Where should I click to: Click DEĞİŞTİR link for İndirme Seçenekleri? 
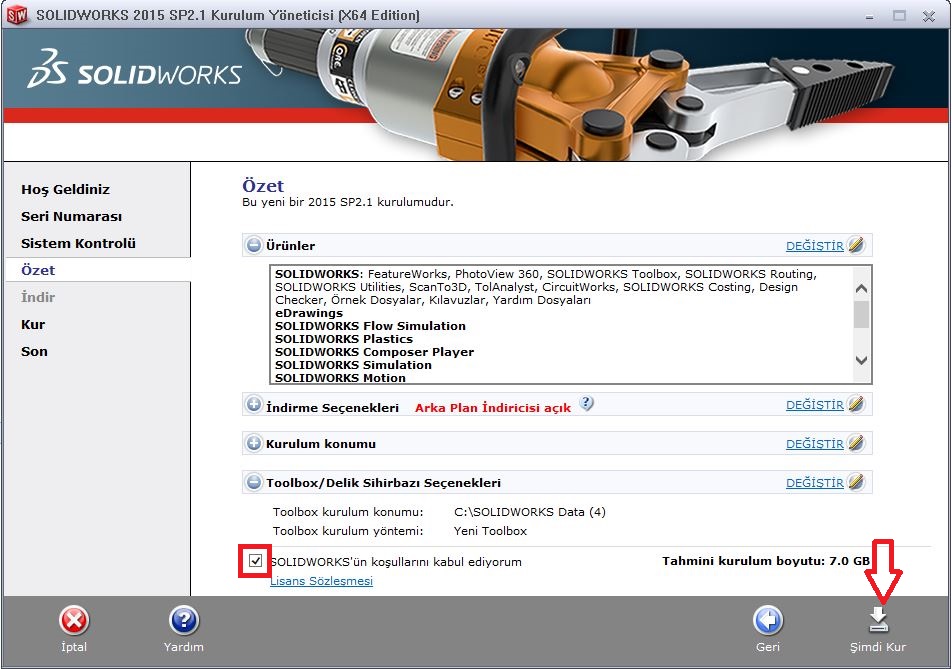815,405
